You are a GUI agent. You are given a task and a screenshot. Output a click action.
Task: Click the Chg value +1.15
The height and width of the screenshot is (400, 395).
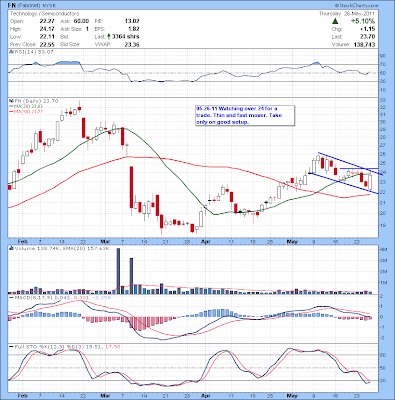tap(368, 29)
